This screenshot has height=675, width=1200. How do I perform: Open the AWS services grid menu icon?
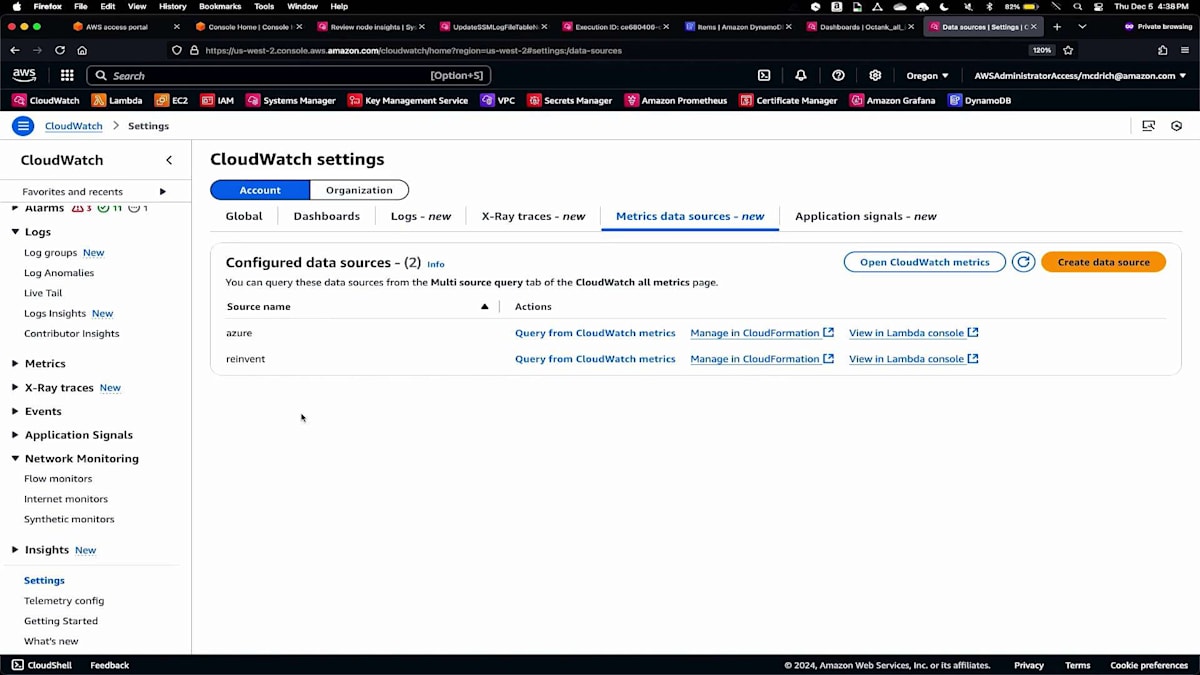tap(67, 75)
